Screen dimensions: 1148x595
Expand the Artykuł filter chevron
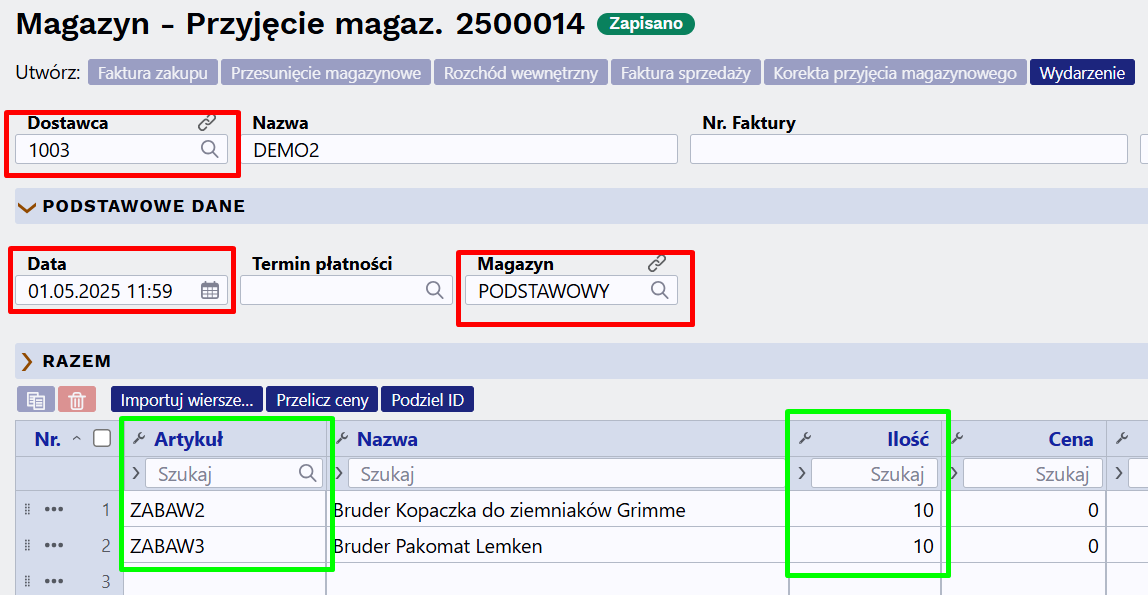coord(135,473)
